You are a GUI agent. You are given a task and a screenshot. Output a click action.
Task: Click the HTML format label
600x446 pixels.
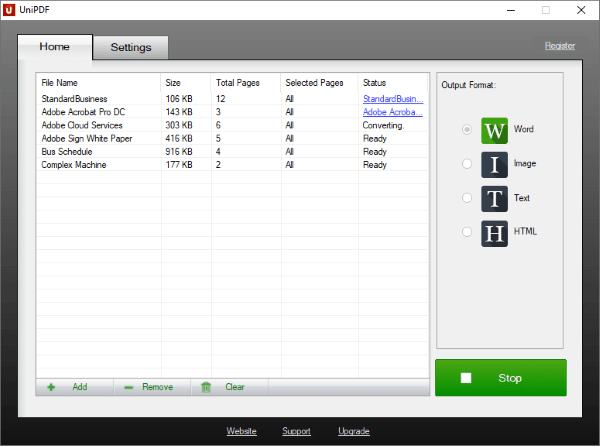click(525, 231)
